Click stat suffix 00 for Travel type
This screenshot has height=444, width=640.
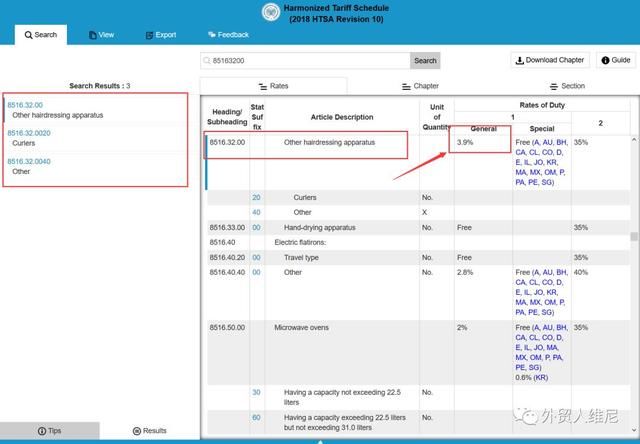click(256, 258)
